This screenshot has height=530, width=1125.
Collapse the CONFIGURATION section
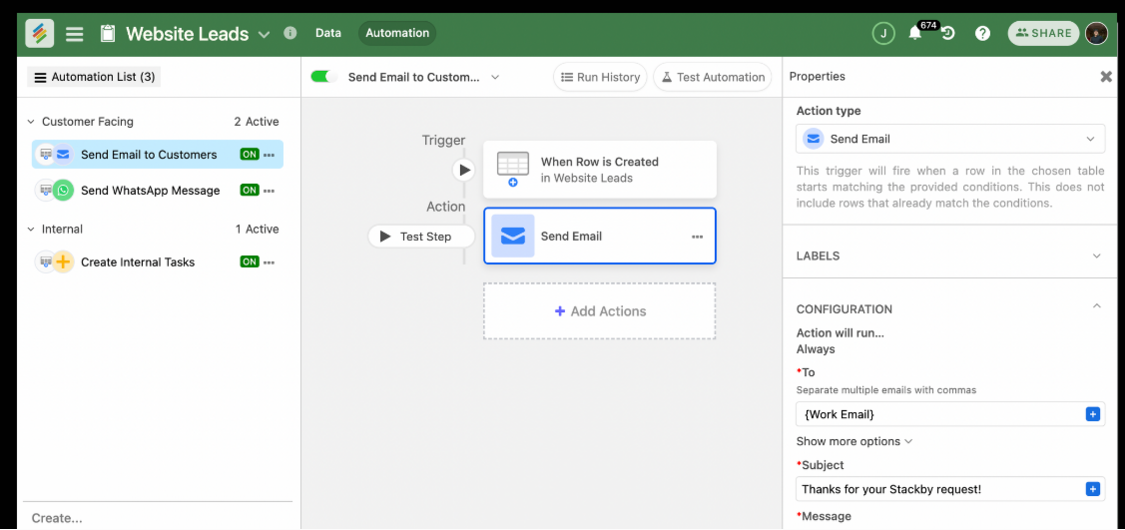(1096, 306)
